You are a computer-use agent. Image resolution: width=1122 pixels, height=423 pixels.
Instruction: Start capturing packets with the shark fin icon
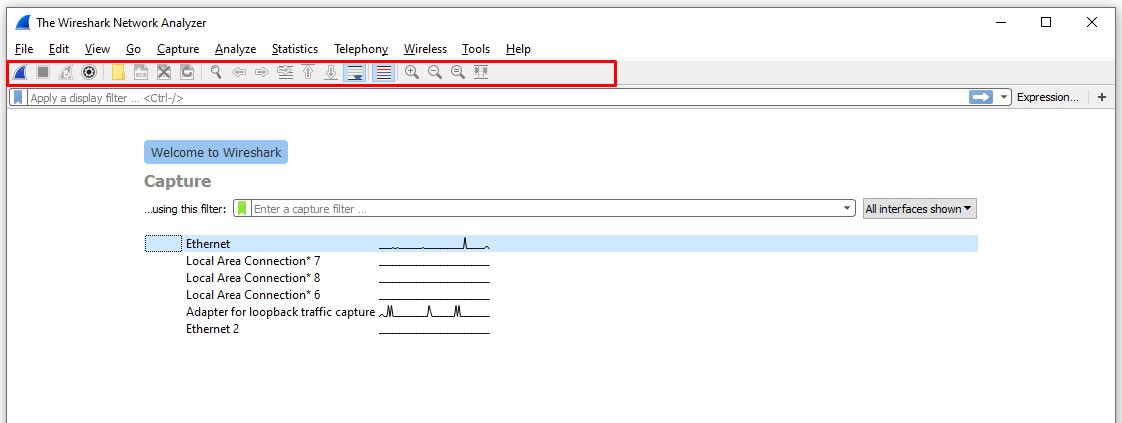(x=20, y=72)
